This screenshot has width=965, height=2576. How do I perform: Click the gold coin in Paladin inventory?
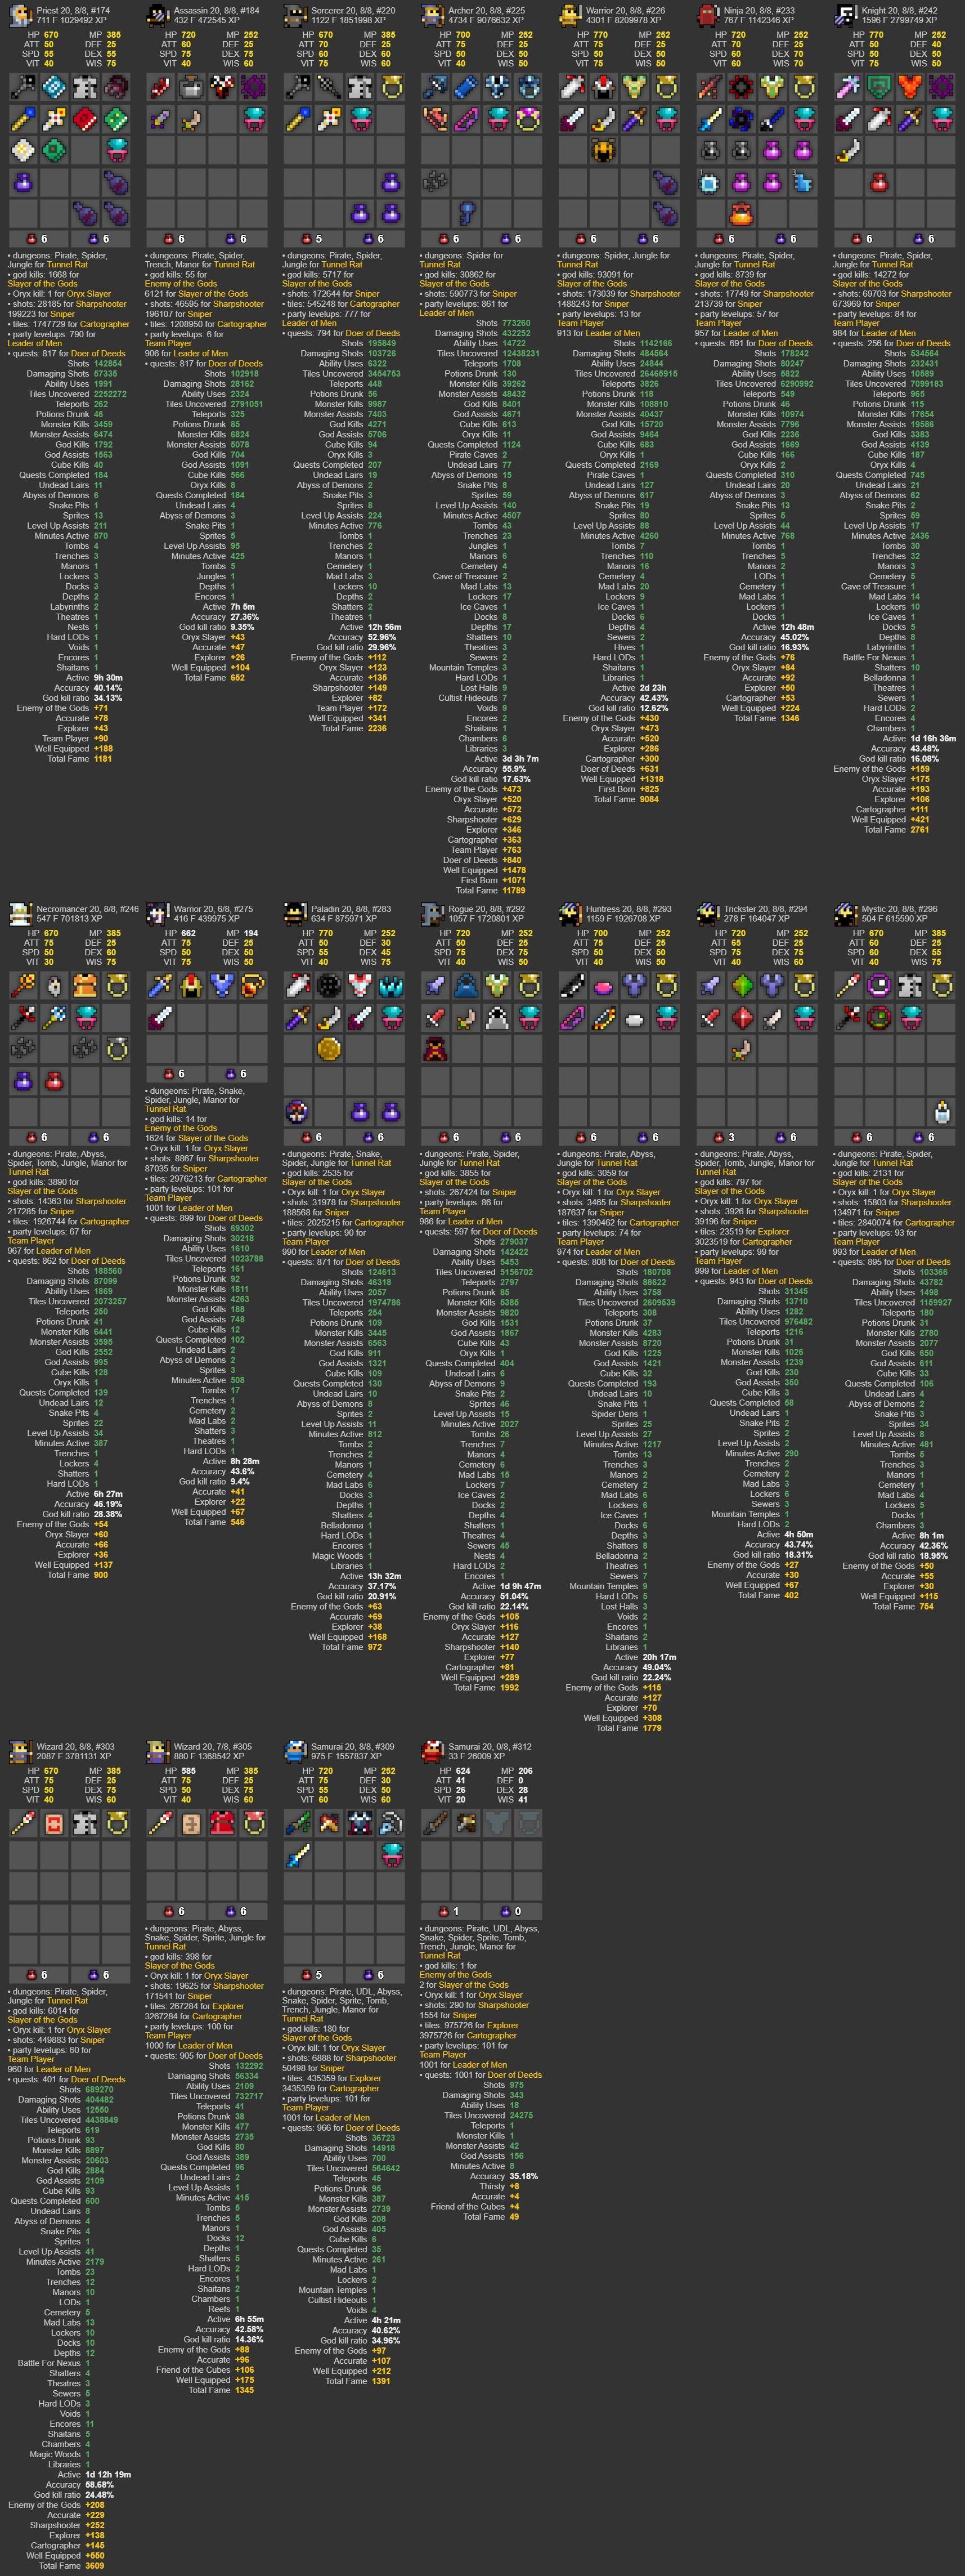click(x=329, y=1049)
